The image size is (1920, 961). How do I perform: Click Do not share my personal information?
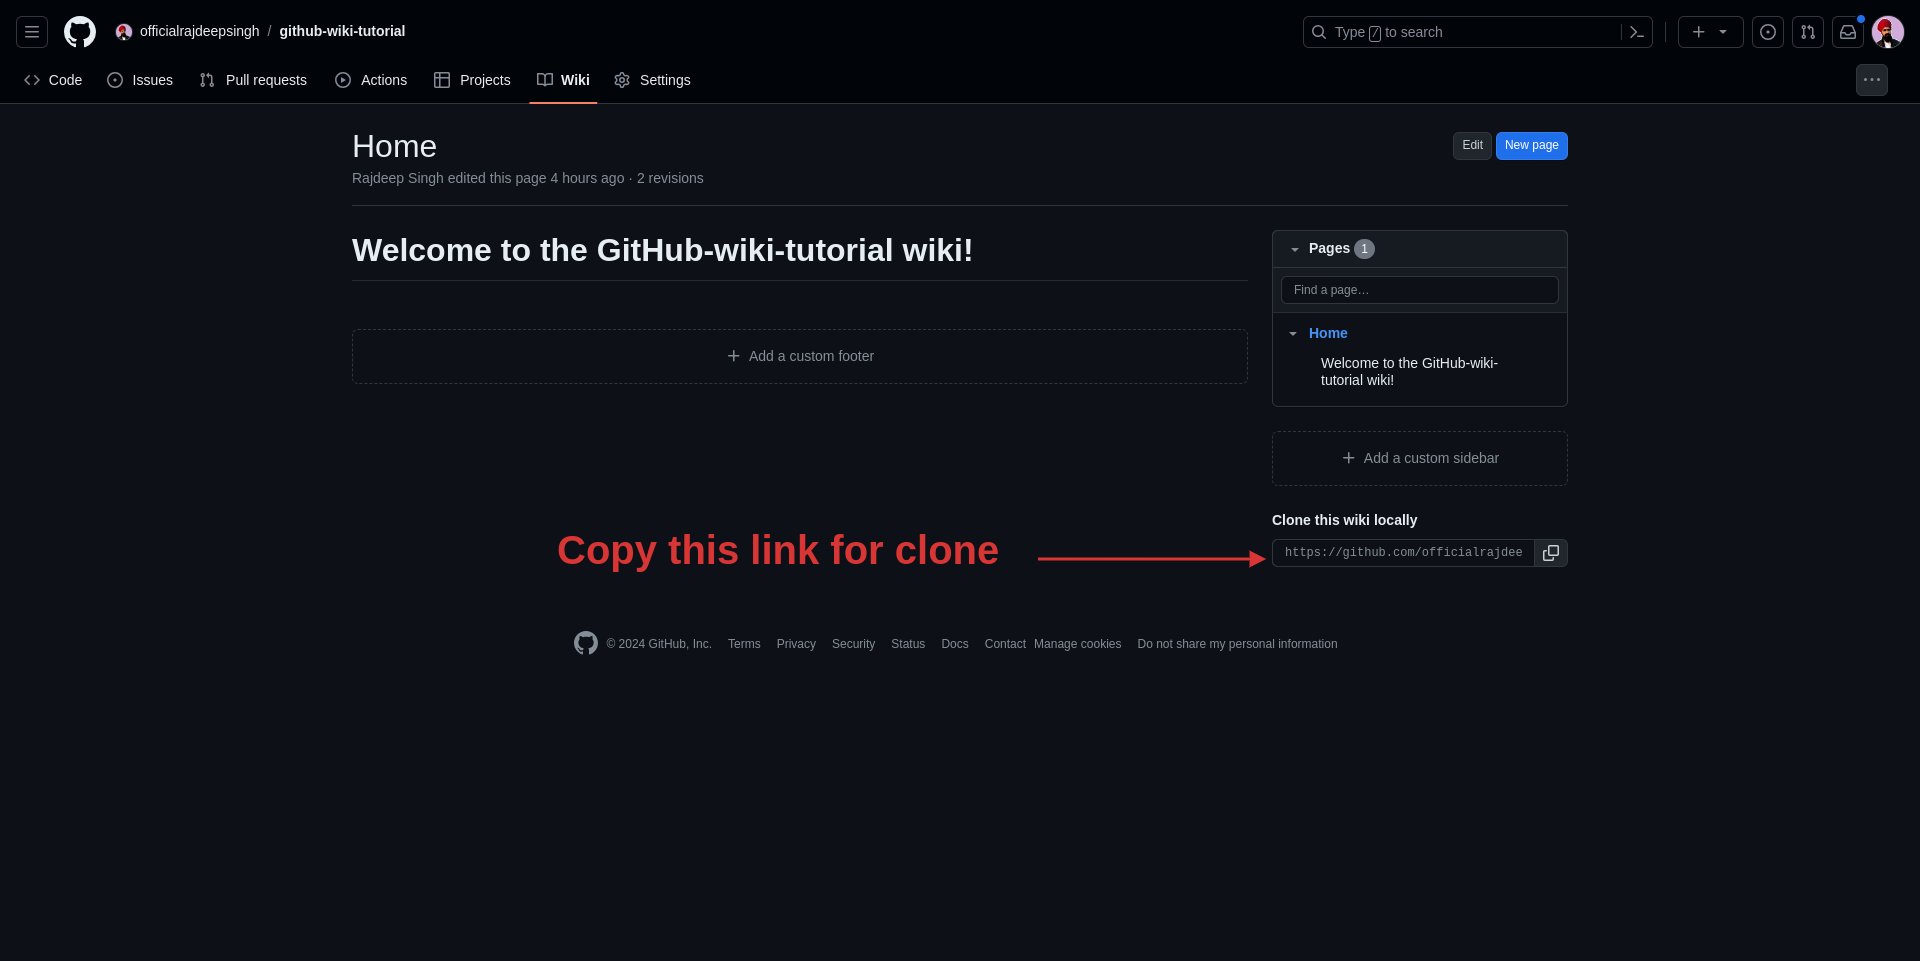coord(1237,644)
